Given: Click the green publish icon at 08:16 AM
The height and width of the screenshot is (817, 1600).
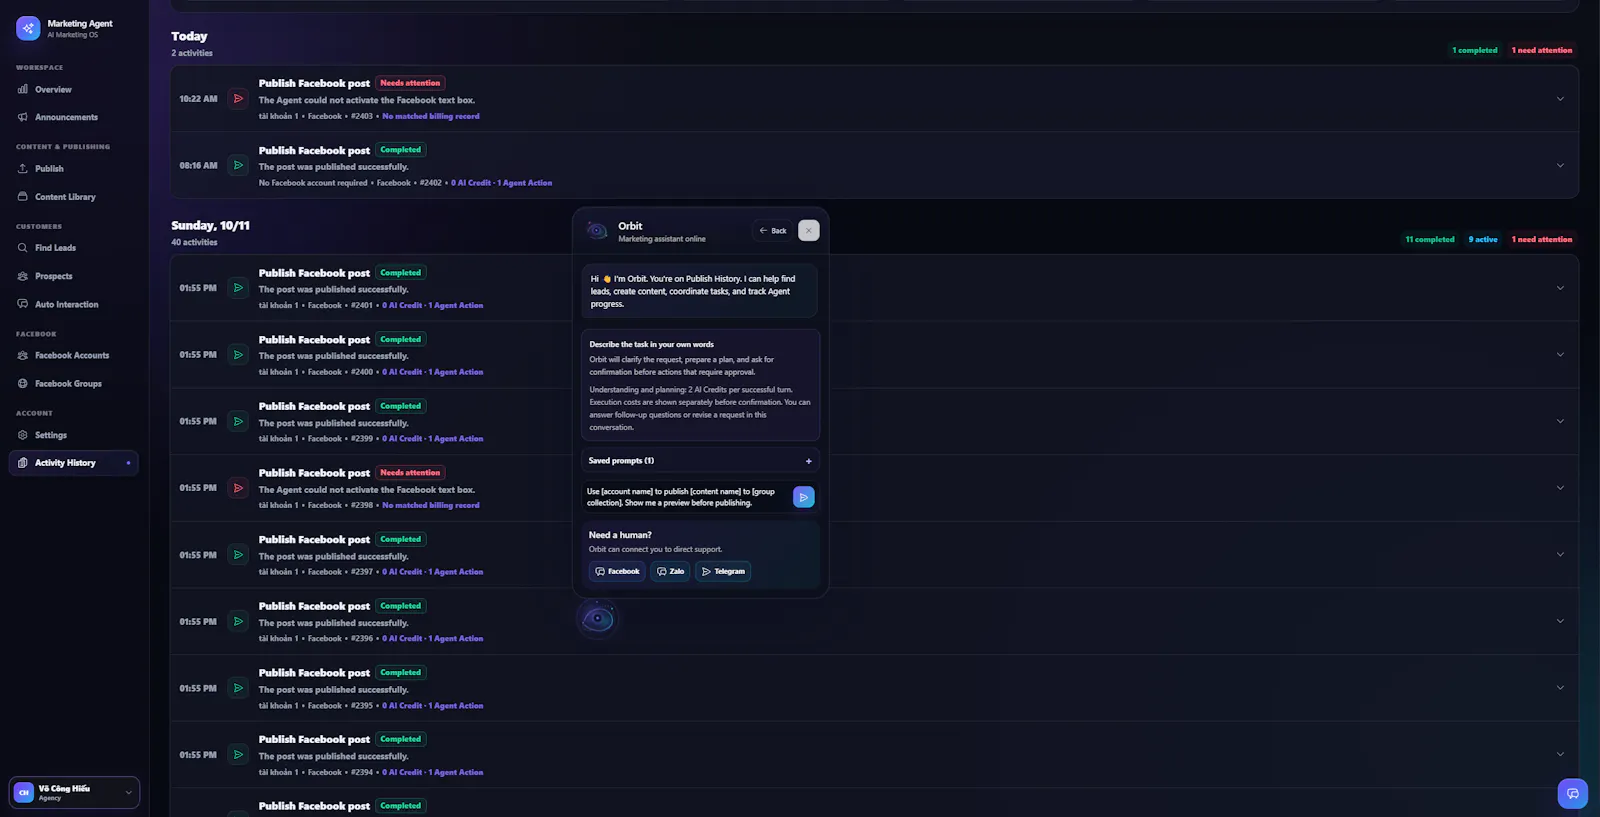Looking at the screenshot, I should pyautogui.click(x=238, y=166).
